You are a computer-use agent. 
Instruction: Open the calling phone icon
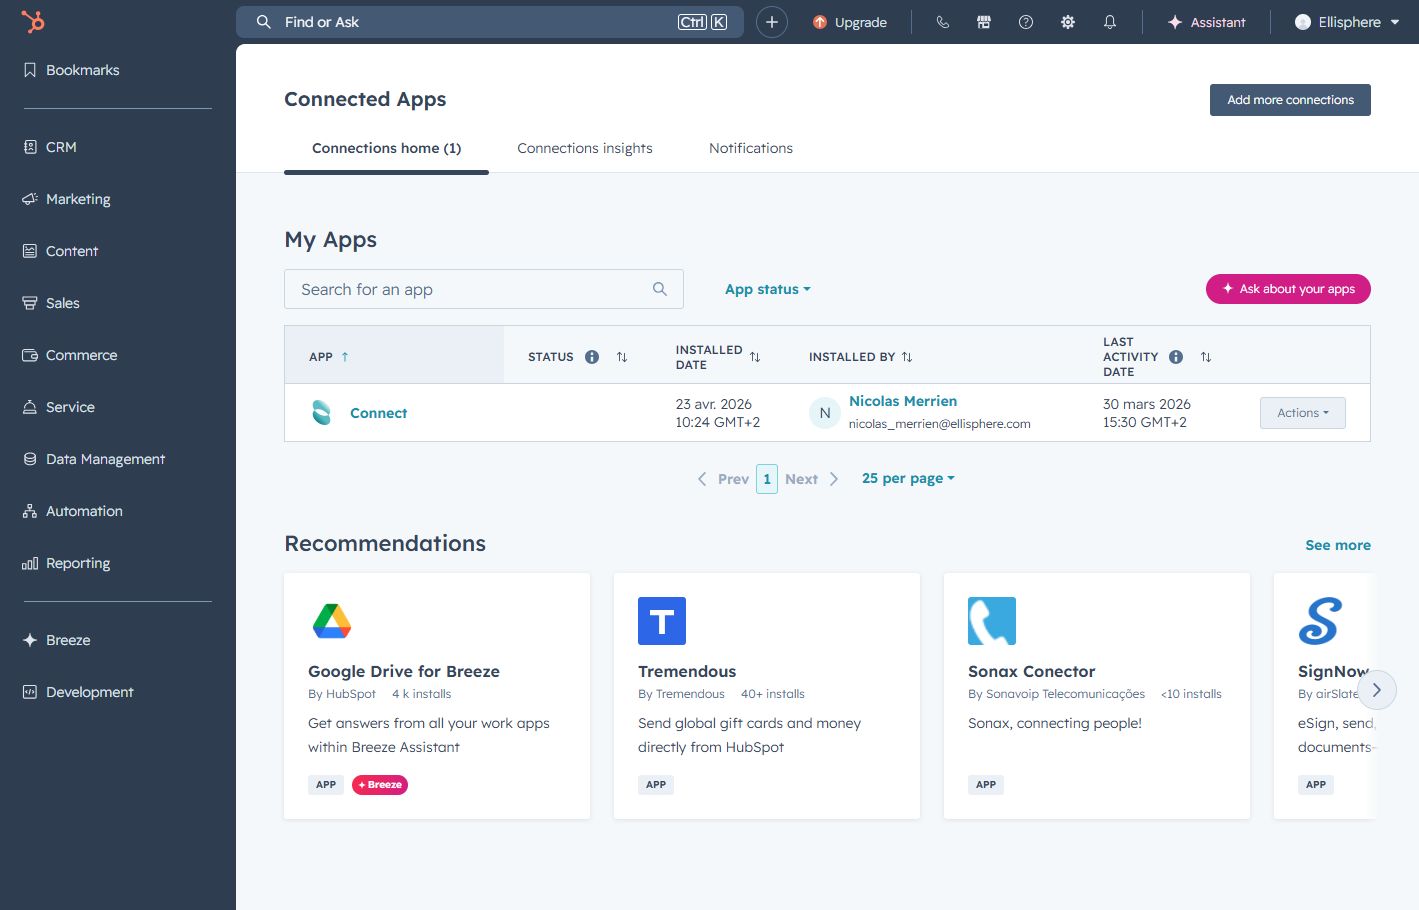coord(942,22)
